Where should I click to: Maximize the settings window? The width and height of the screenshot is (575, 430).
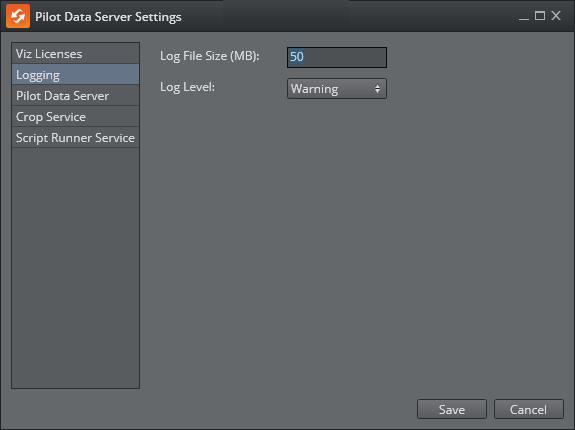click(540, 16)
